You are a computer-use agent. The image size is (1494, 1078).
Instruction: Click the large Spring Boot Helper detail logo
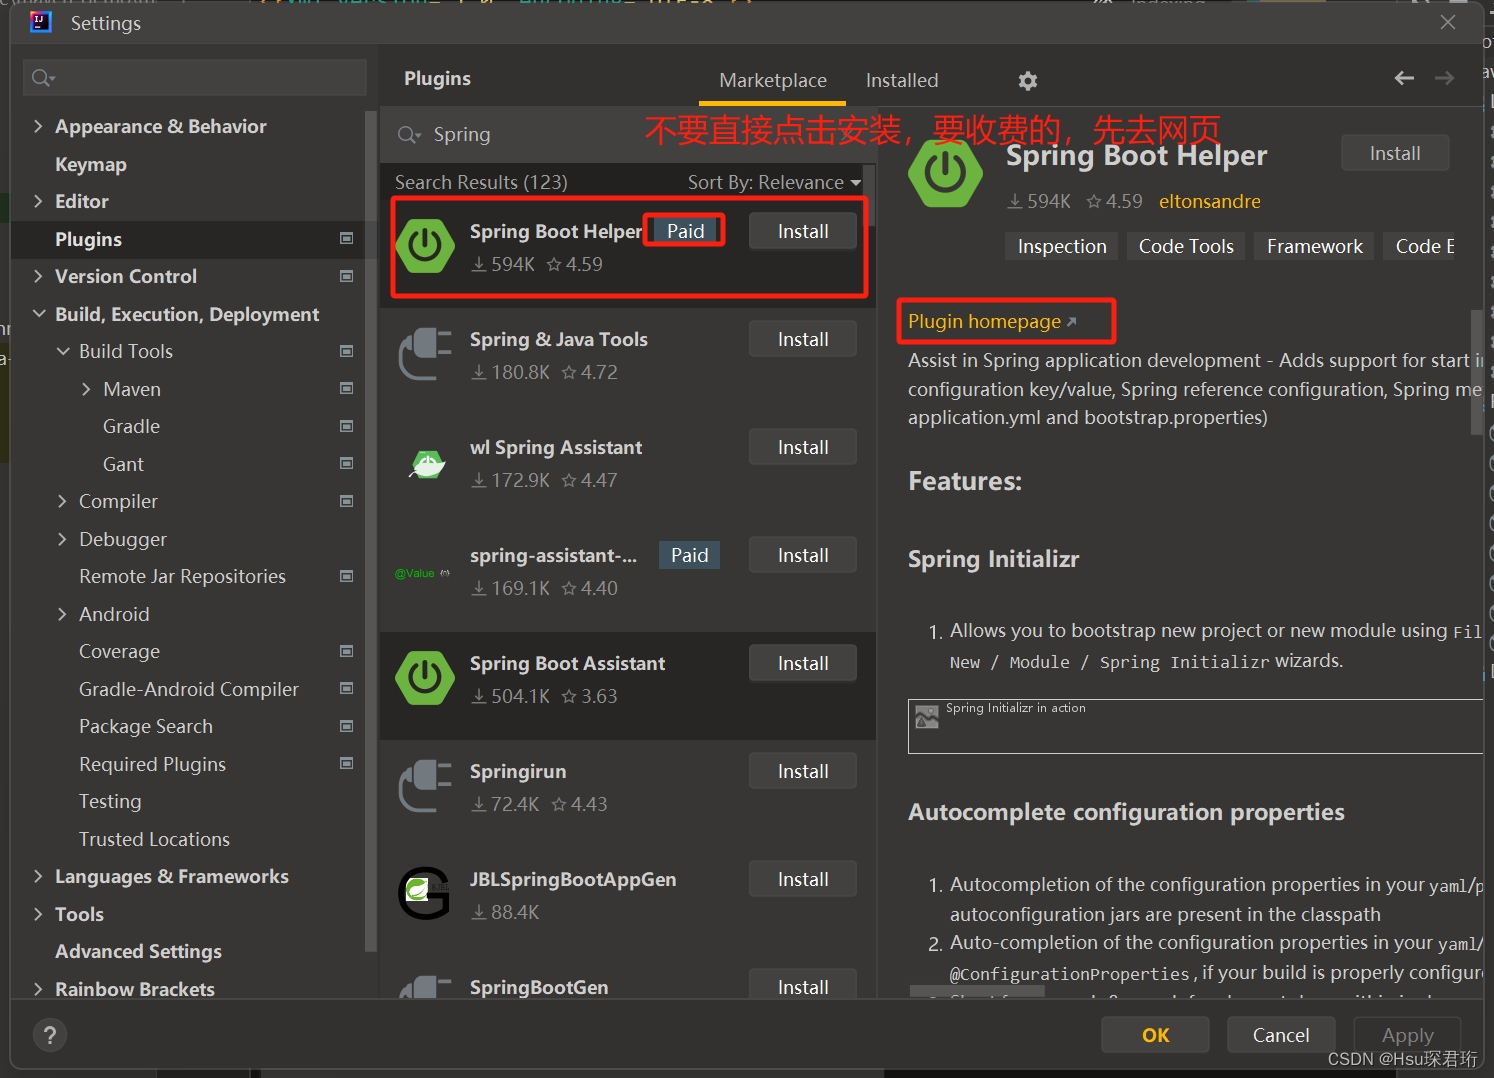coord(945,172)
